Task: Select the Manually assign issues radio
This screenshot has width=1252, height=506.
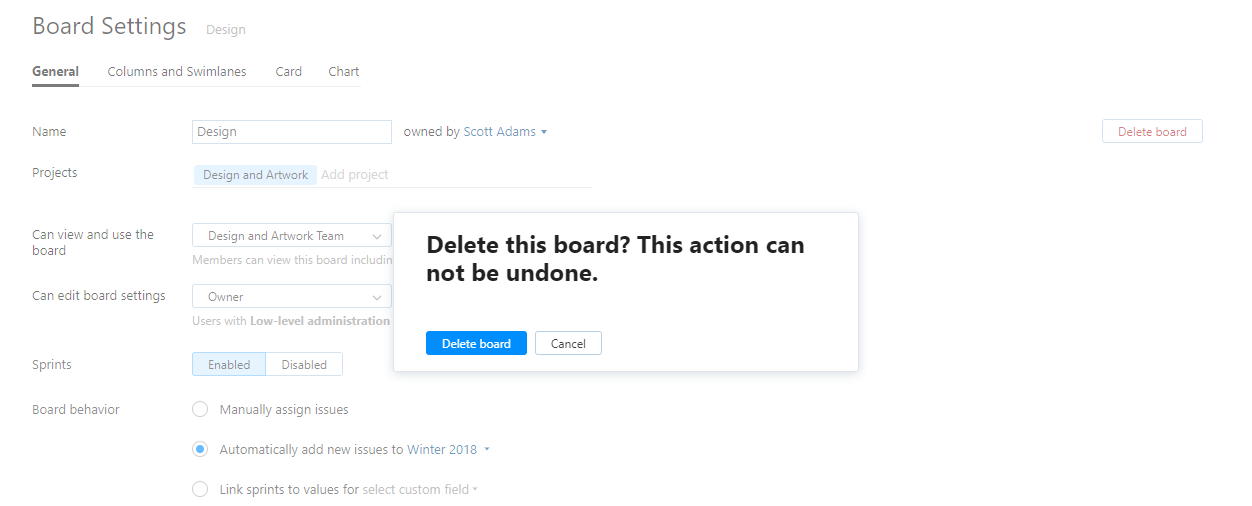Action: point(200,409)
